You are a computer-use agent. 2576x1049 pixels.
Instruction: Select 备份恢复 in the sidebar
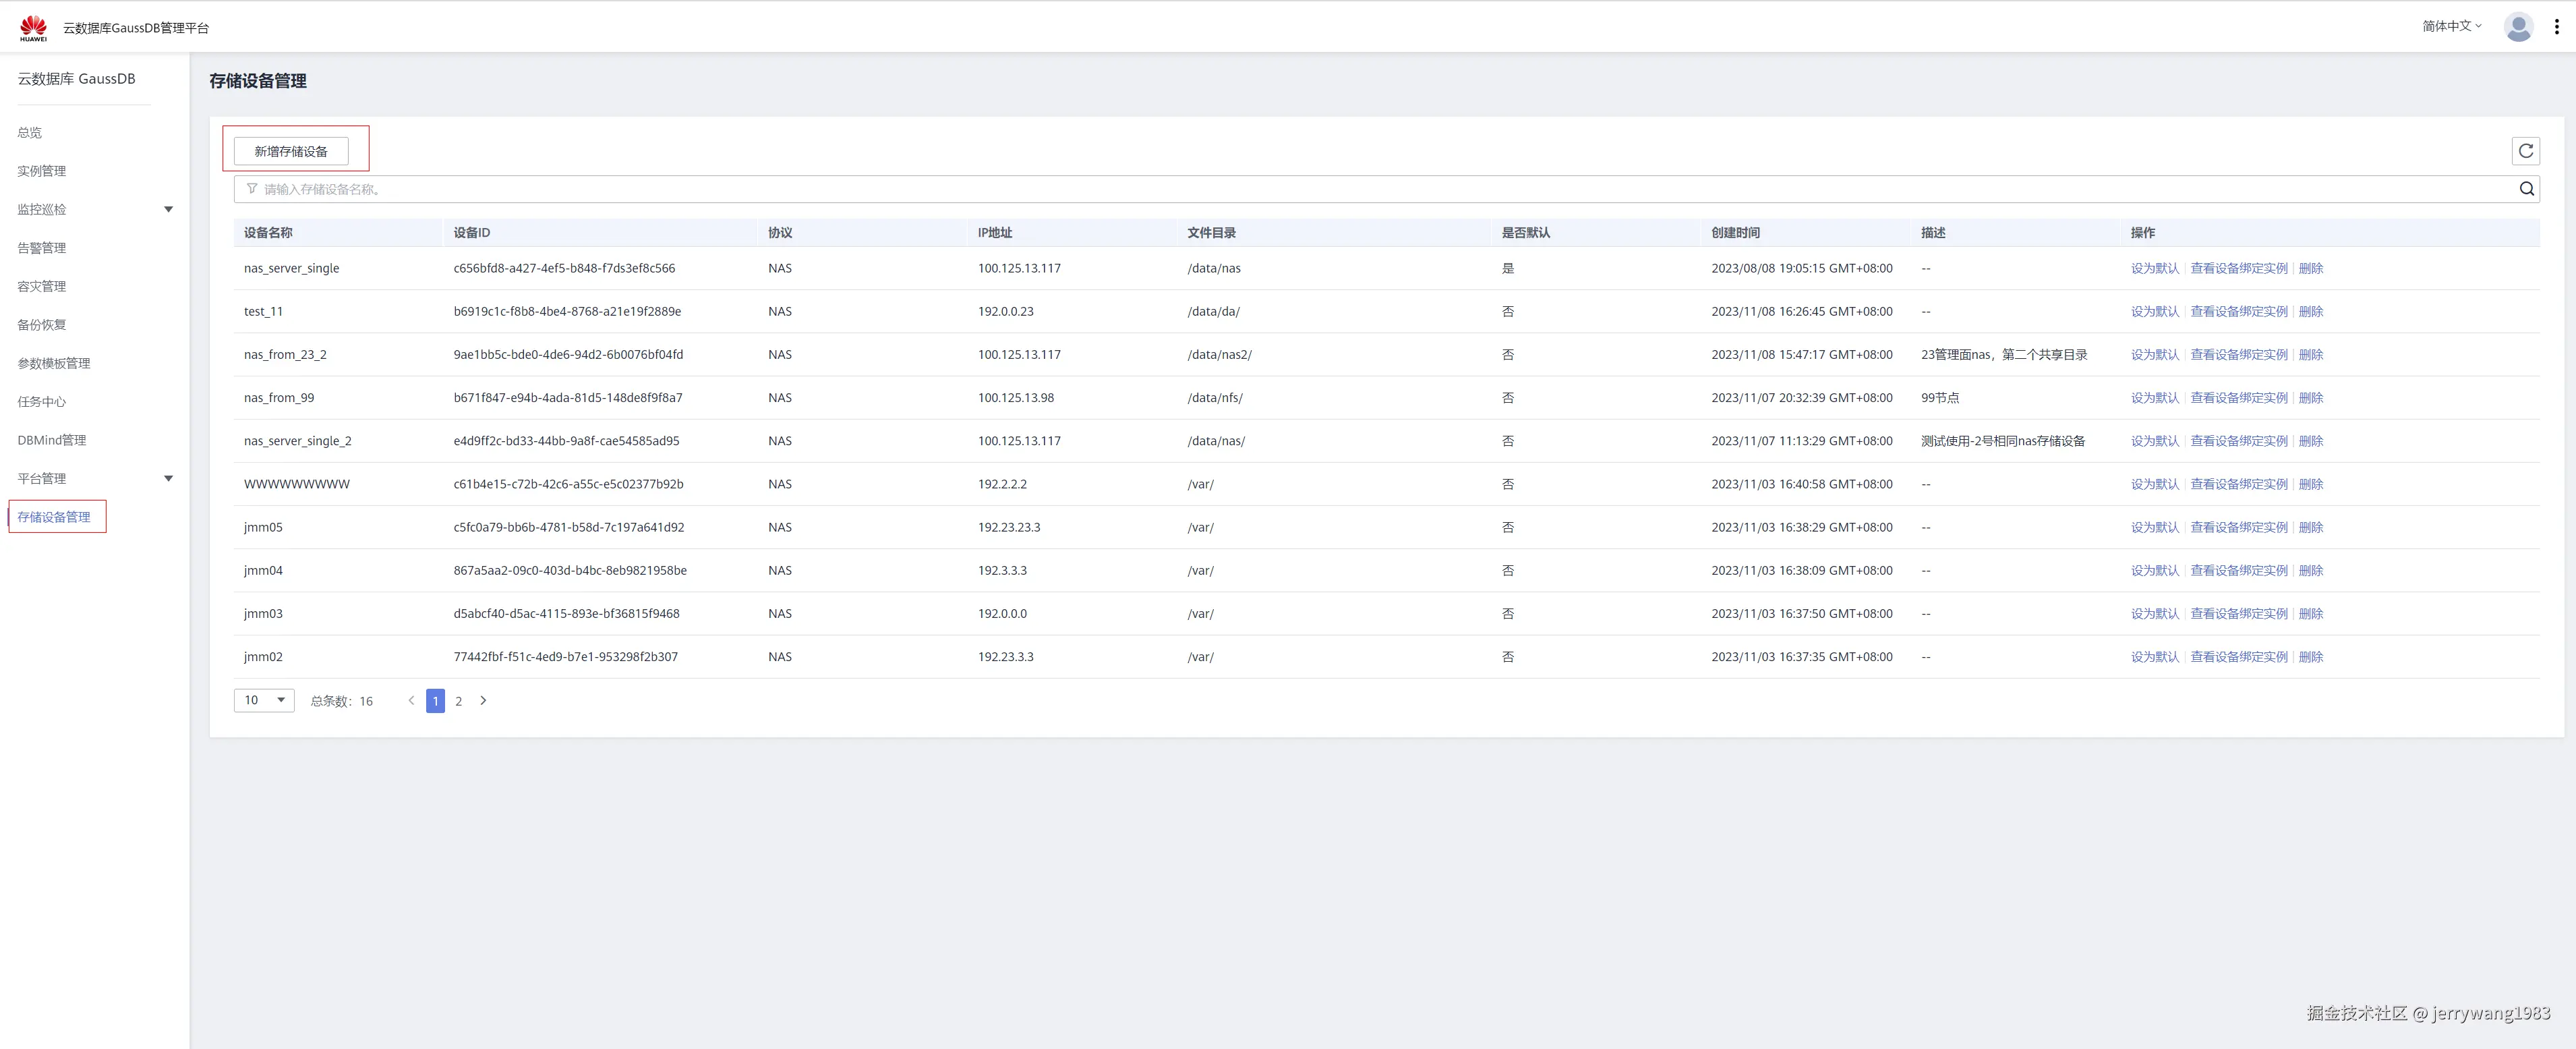(x=42, y=325)
